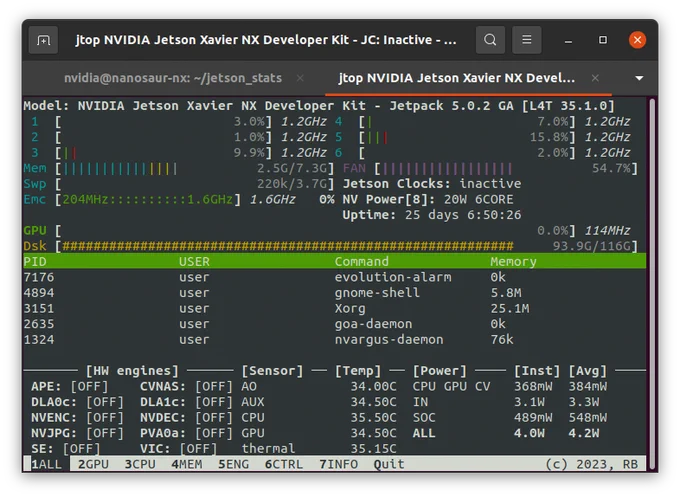The width and height of the screenshot is (680, 497).
Task: Click the Uptime value line
Action: (x=432, y=215)
